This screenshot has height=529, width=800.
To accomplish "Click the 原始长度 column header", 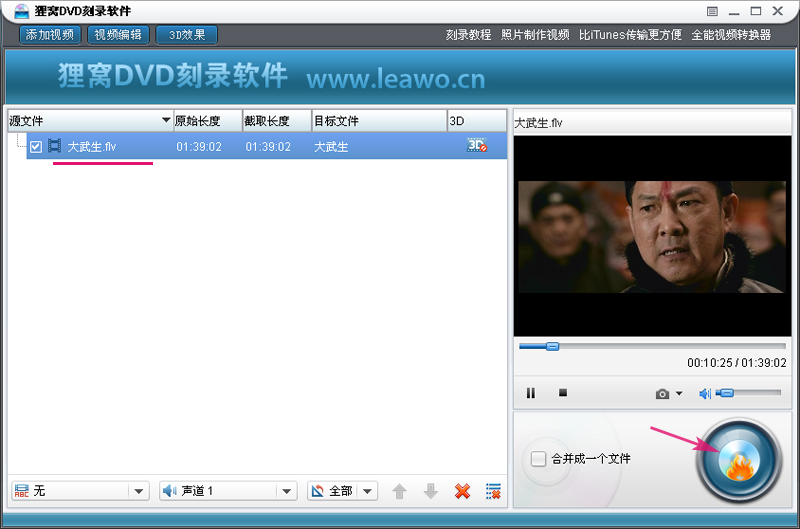I will 208,121.
